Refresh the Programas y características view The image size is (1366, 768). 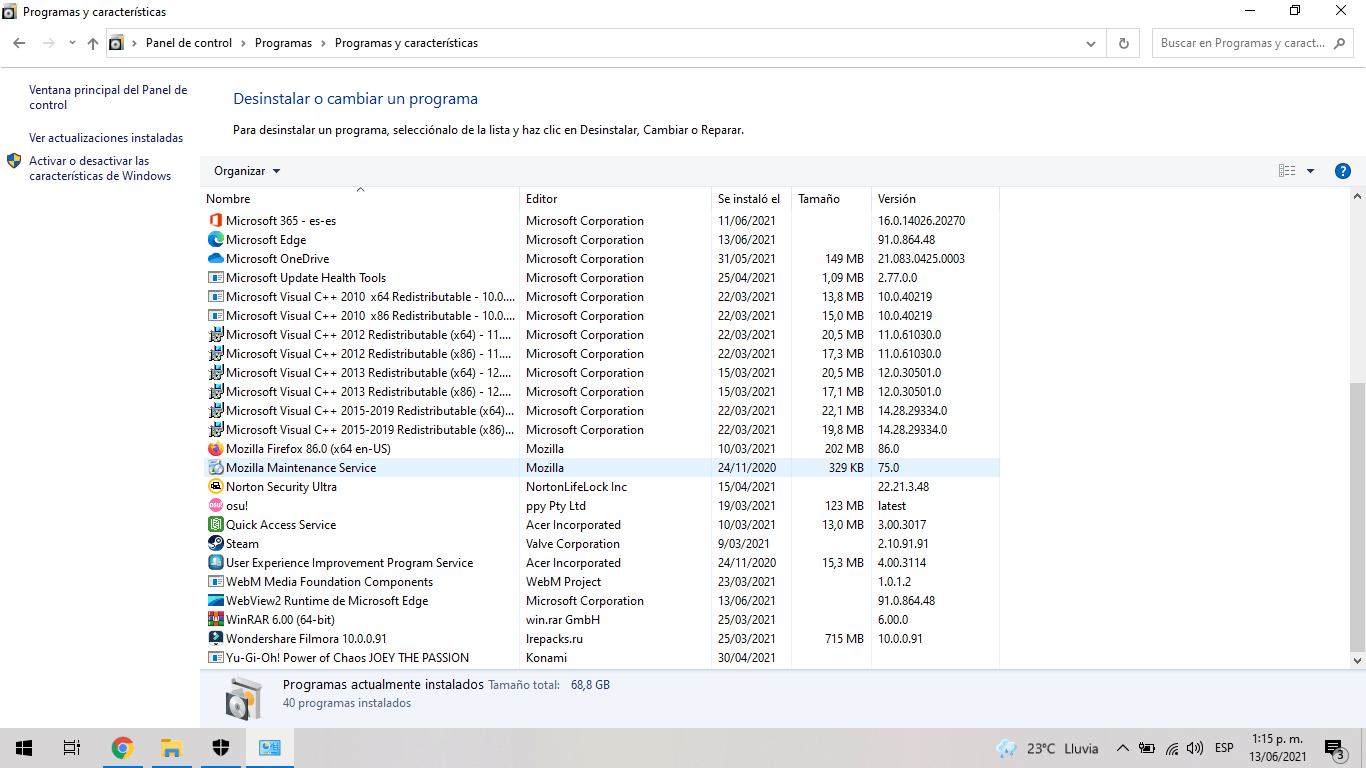[1123, 43]
